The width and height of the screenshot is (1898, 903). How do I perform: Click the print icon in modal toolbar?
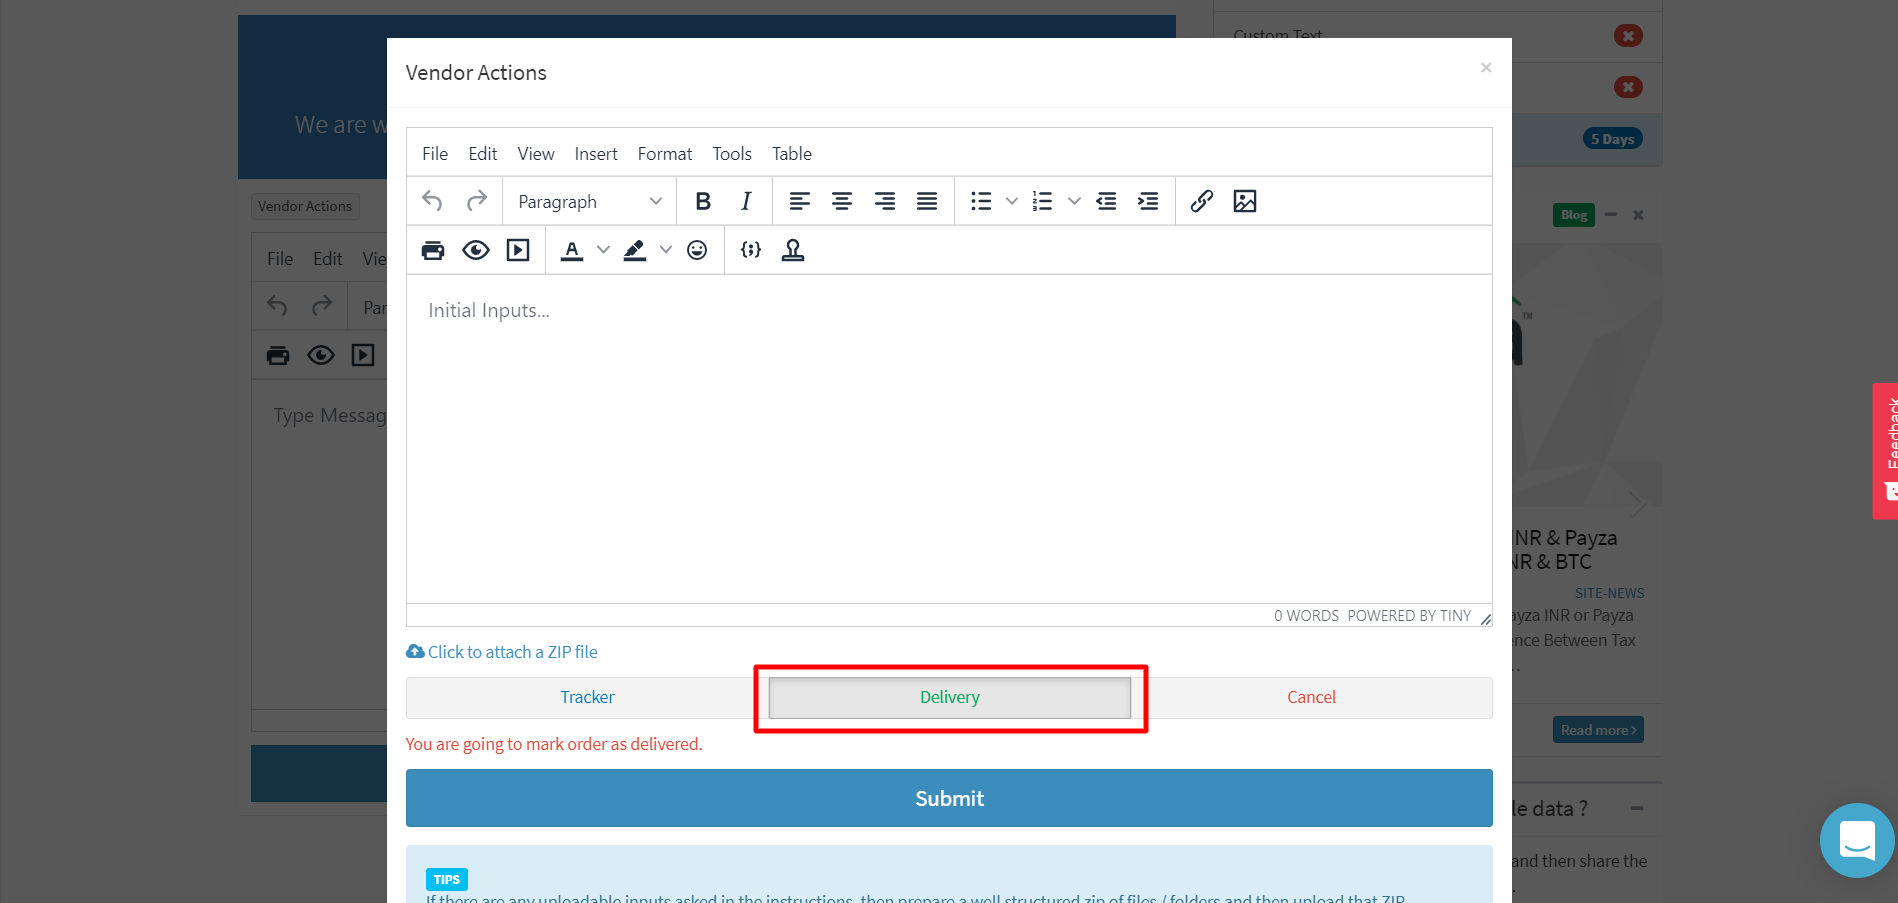[x=433, y=250]
